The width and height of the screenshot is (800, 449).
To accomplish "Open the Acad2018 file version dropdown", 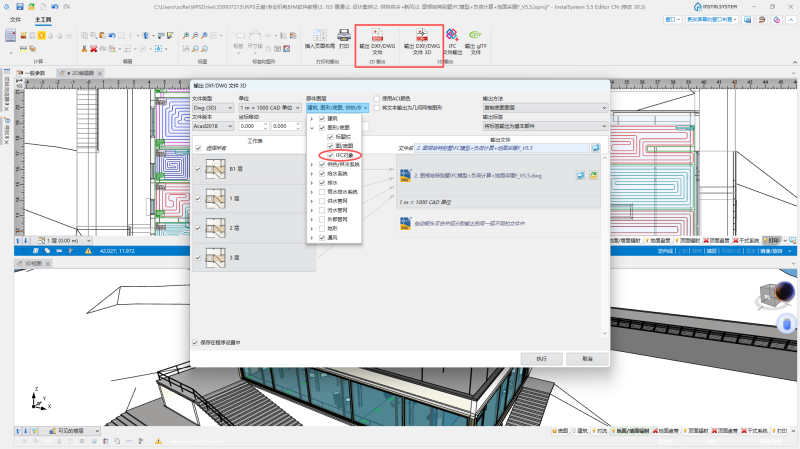I will [x=213, y=126].
